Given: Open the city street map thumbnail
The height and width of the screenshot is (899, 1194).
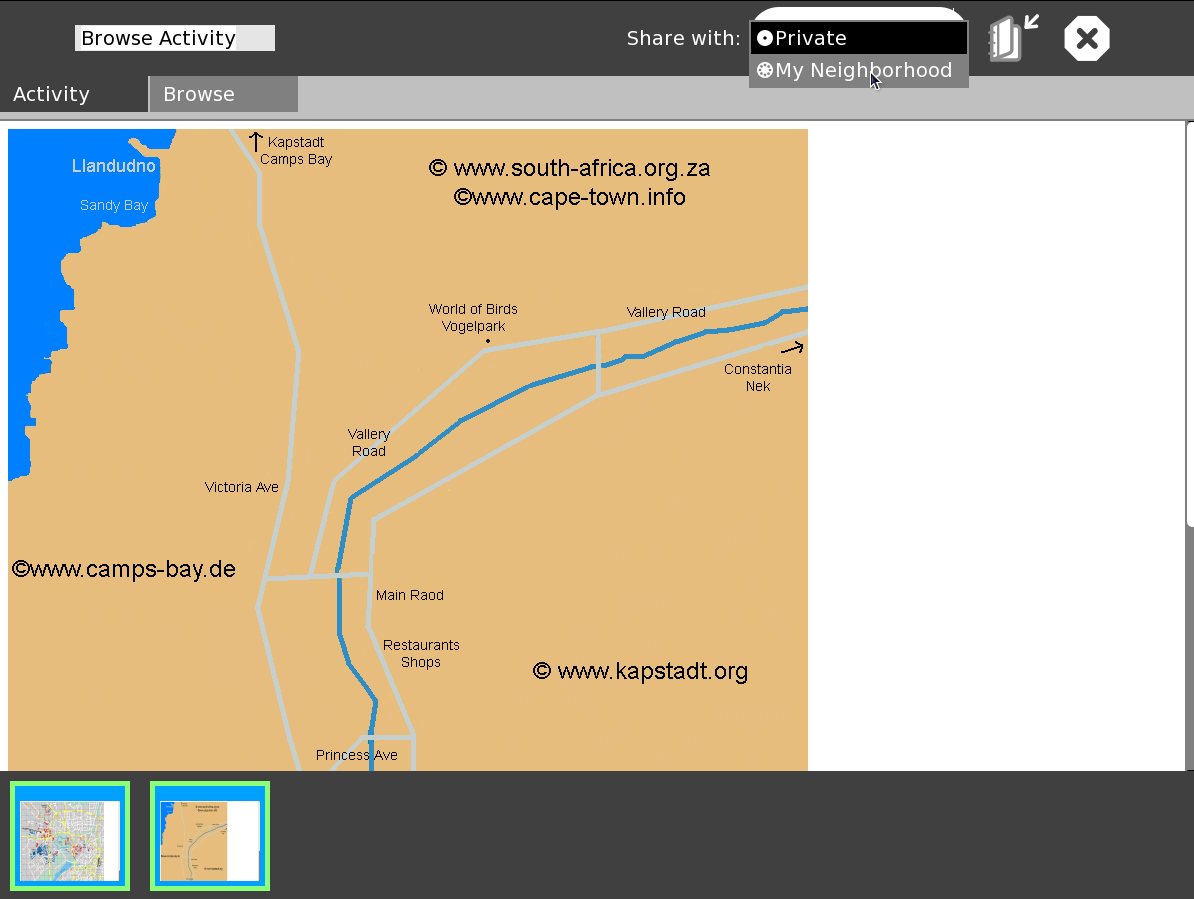Looking at the screenshot, I should (x=70, y=836).
